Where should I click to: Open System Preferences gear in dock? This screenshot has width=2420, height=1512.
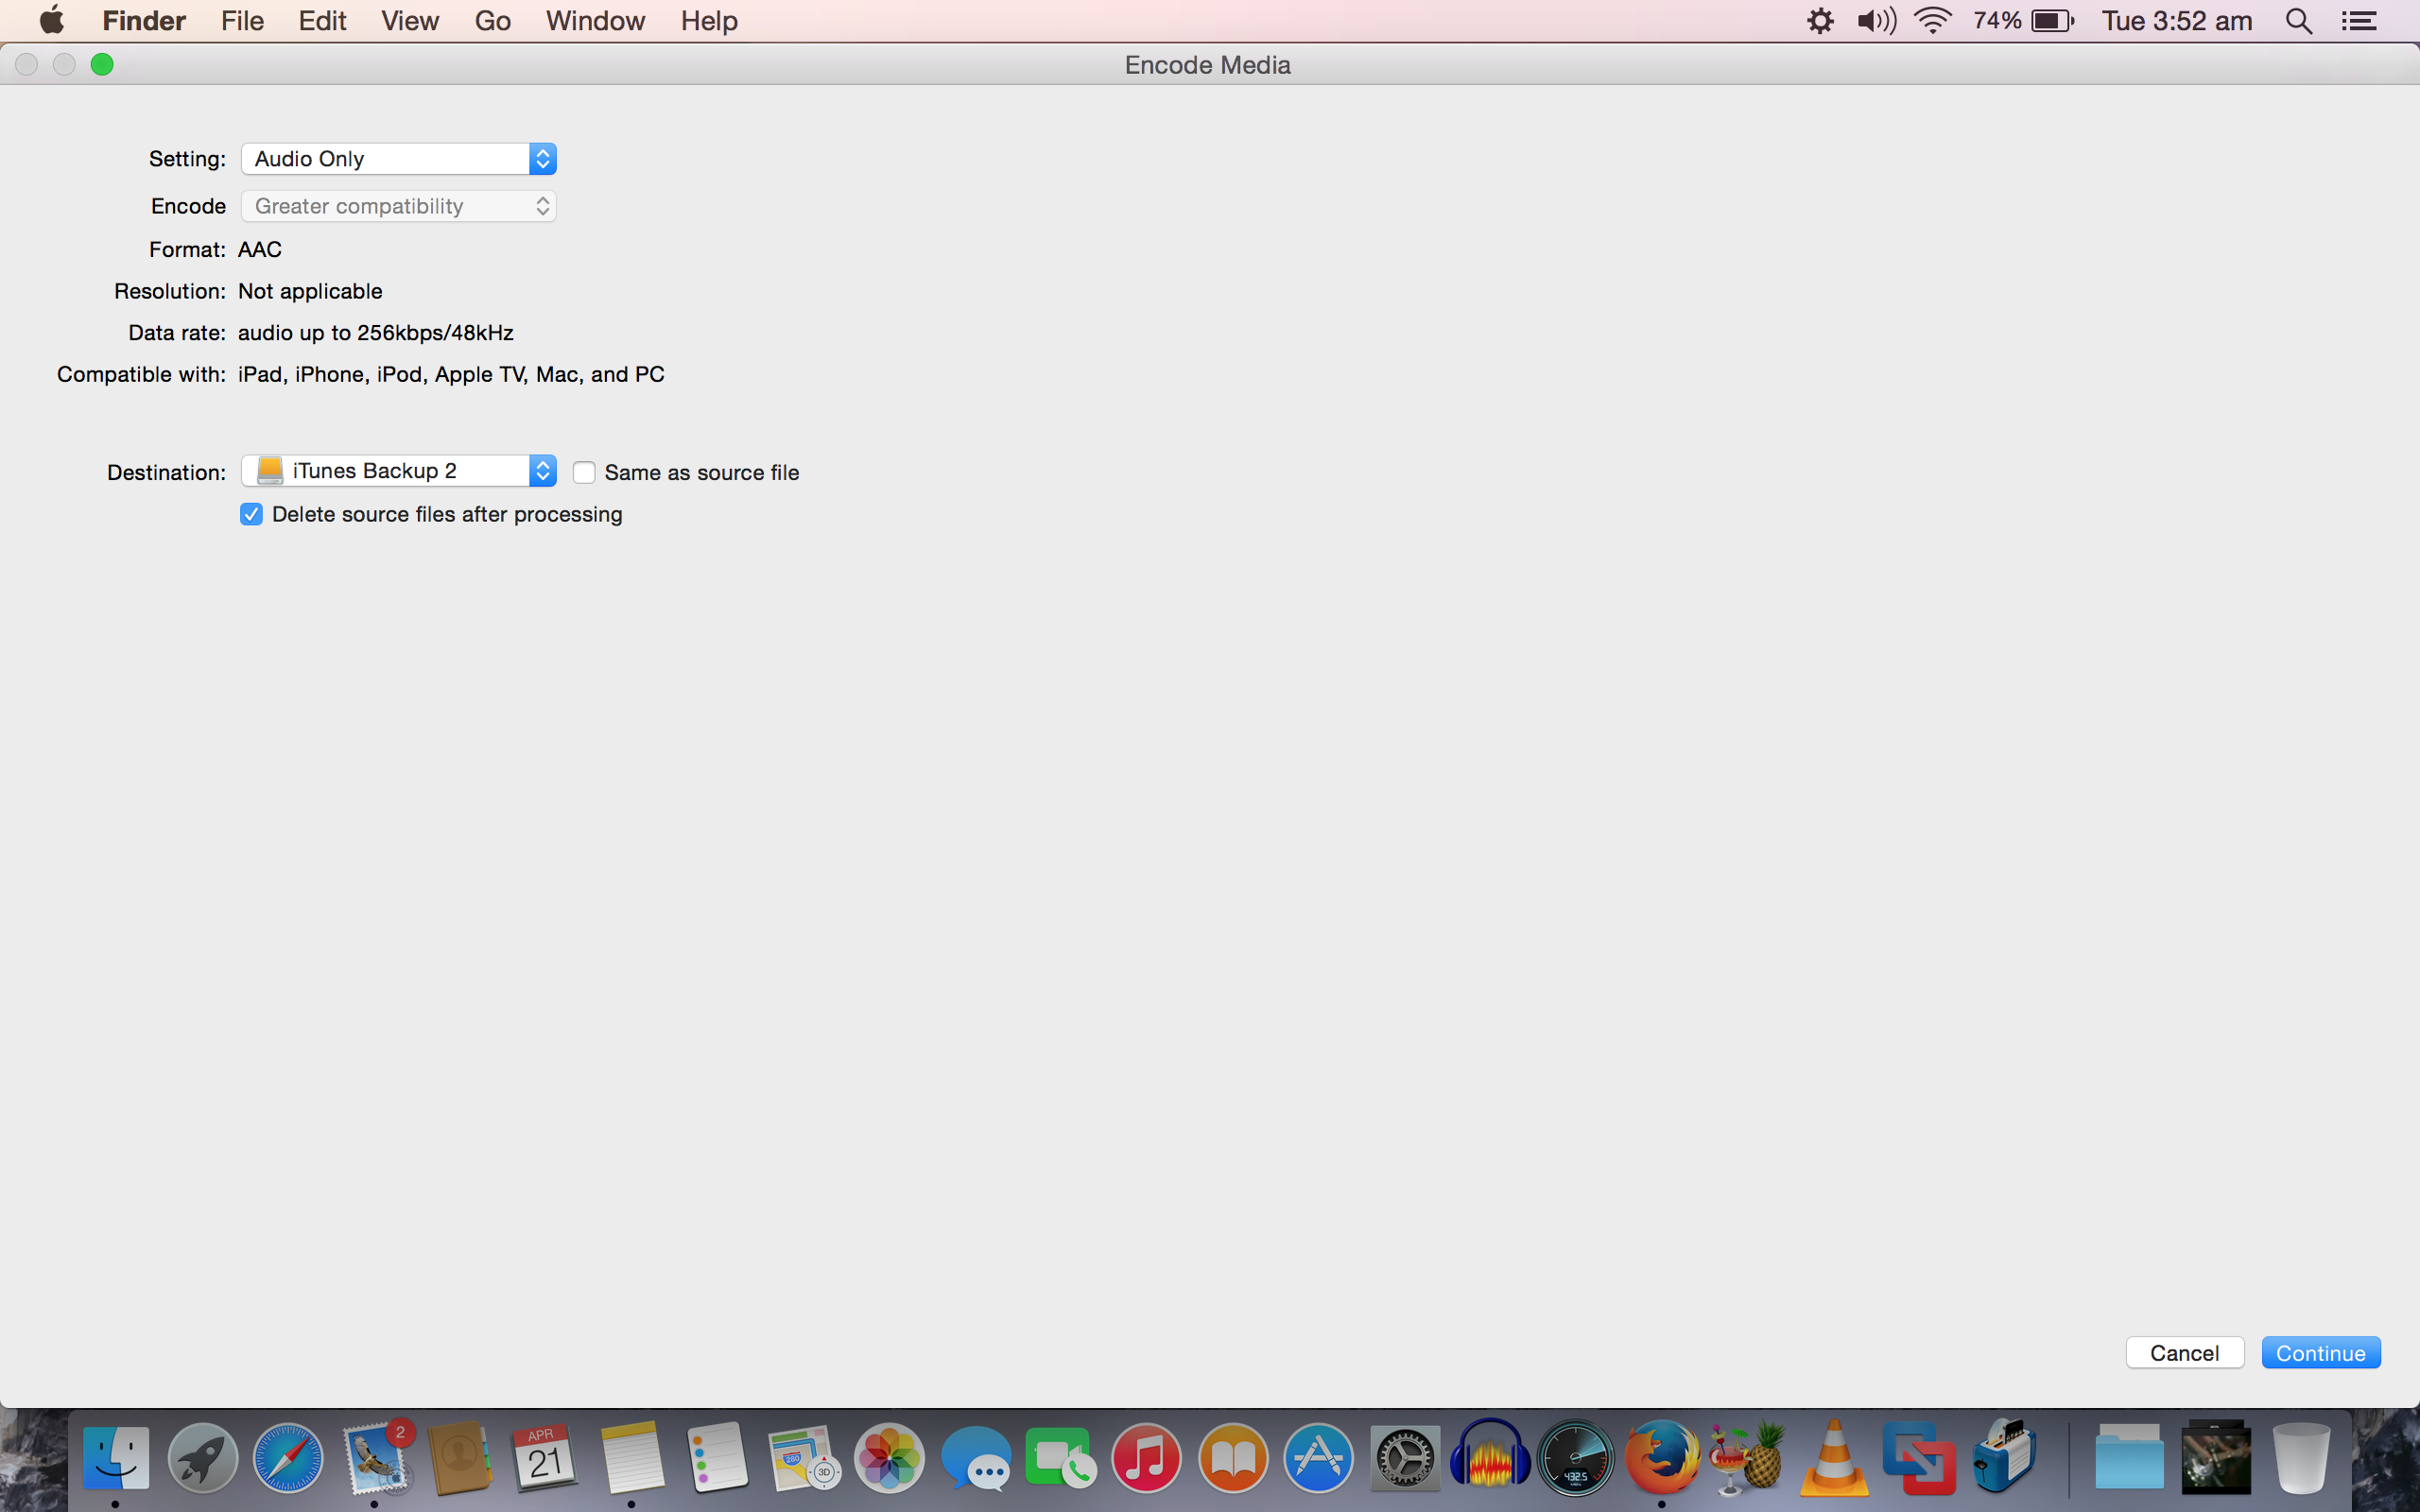point(1404,1457)
